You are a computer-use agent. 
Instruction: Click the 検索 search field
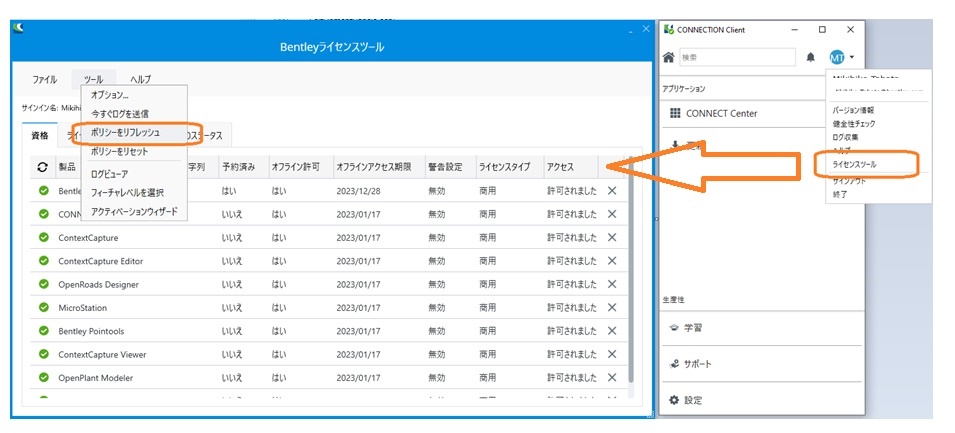coord(735,58)
